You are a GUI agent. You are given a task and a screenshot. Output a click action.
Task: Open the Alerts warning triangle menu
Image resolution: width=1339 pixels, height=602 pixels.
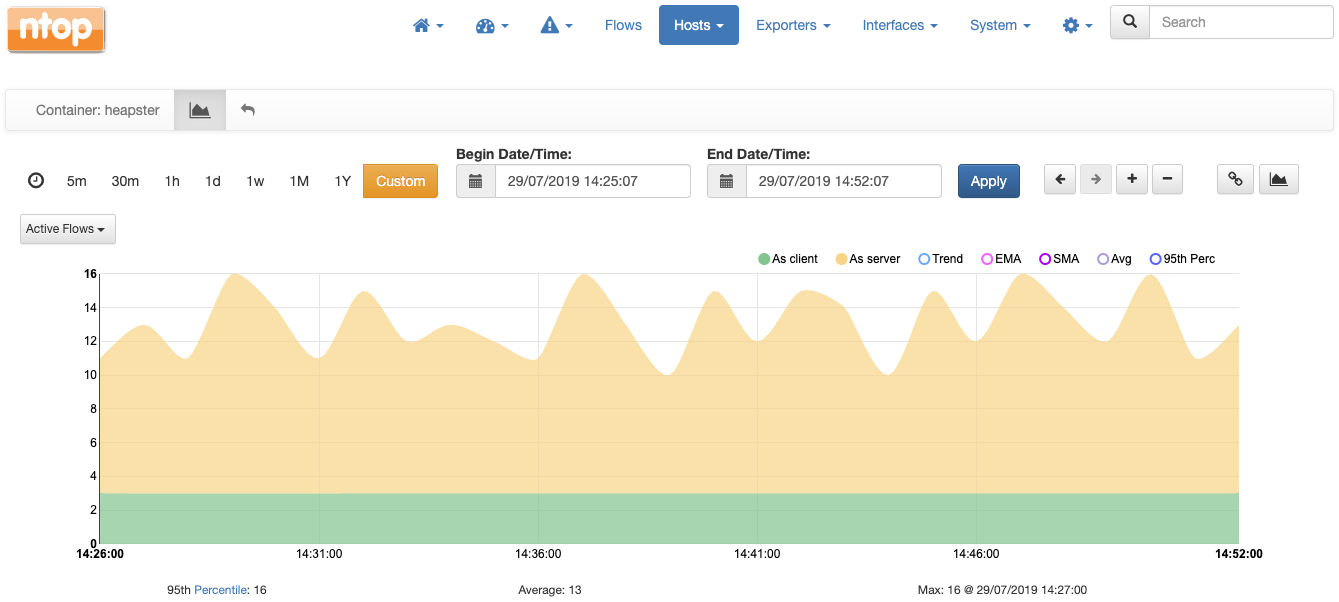tap(556, 25)
